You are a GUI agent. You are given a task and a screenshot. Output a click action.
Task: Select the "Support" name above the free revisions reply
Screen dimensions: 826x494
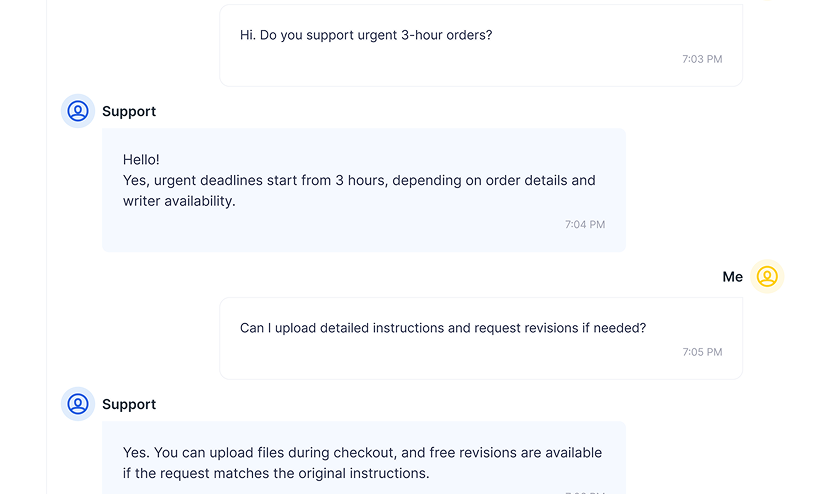click(129, 404)
